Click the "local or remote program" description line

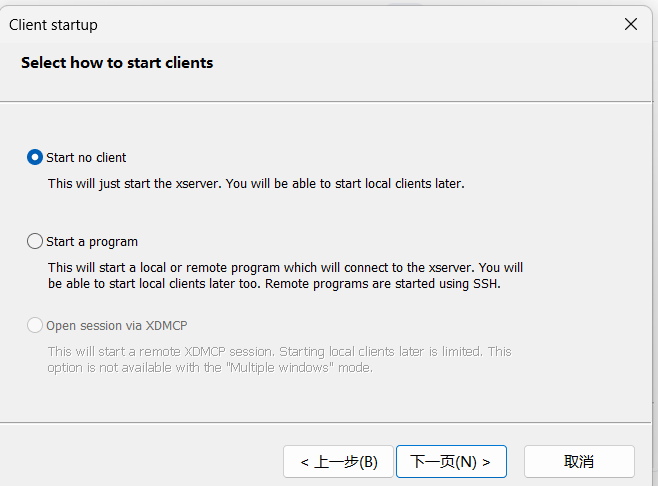(285, 268)
